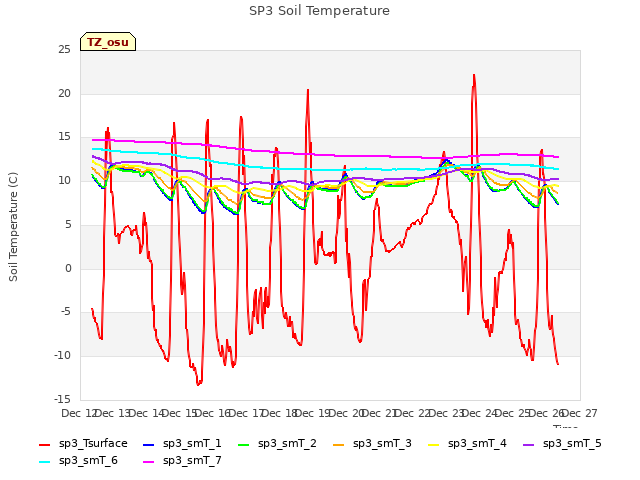Click the green sp3_smT_2 legend color marker
640x480 pixels.
tap(244, 444)
